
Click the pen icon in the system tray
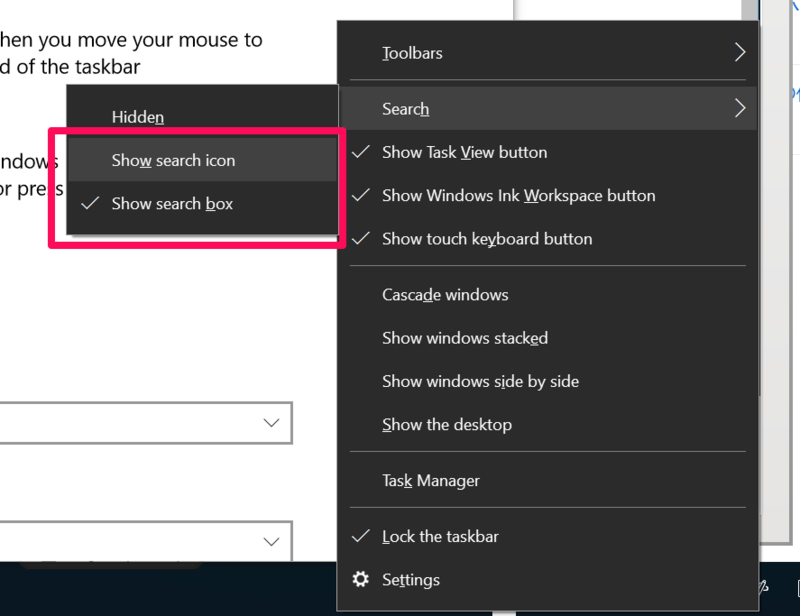pyautogui.click(x=763, y=585)
